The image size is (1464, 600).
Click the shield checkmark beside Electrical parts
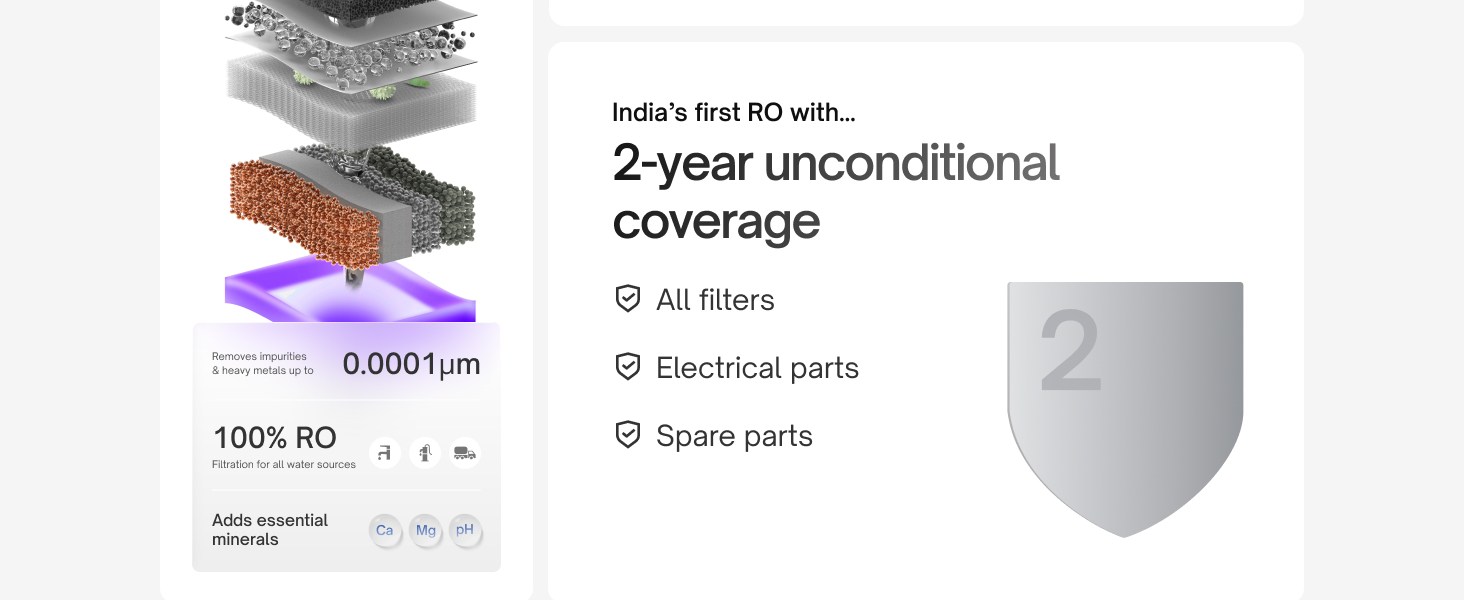(628, 367)
